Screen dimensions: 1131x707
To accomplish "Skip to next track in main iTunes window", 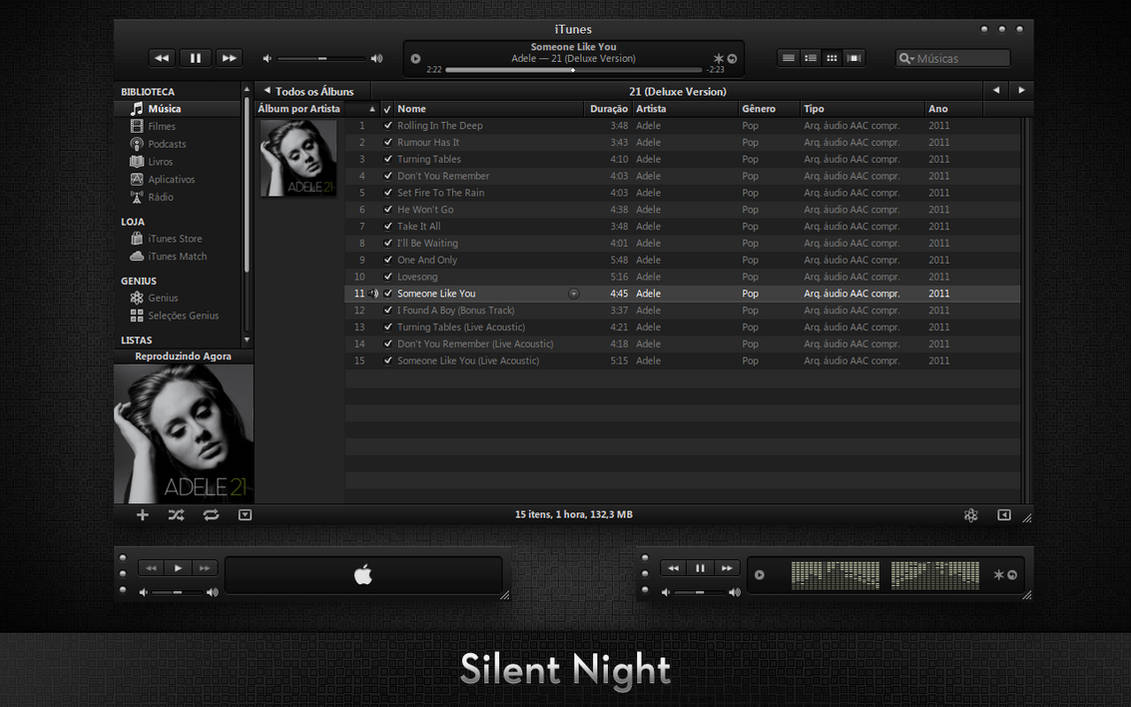I will pos(229,58).
